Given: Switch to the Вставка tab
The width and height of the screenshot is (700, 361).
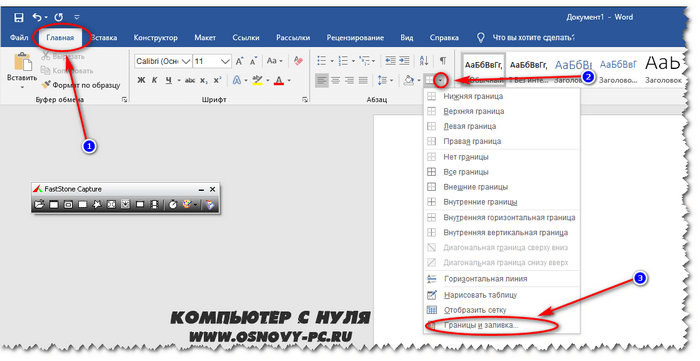Looking at the screenshot, I should [104, 37].
